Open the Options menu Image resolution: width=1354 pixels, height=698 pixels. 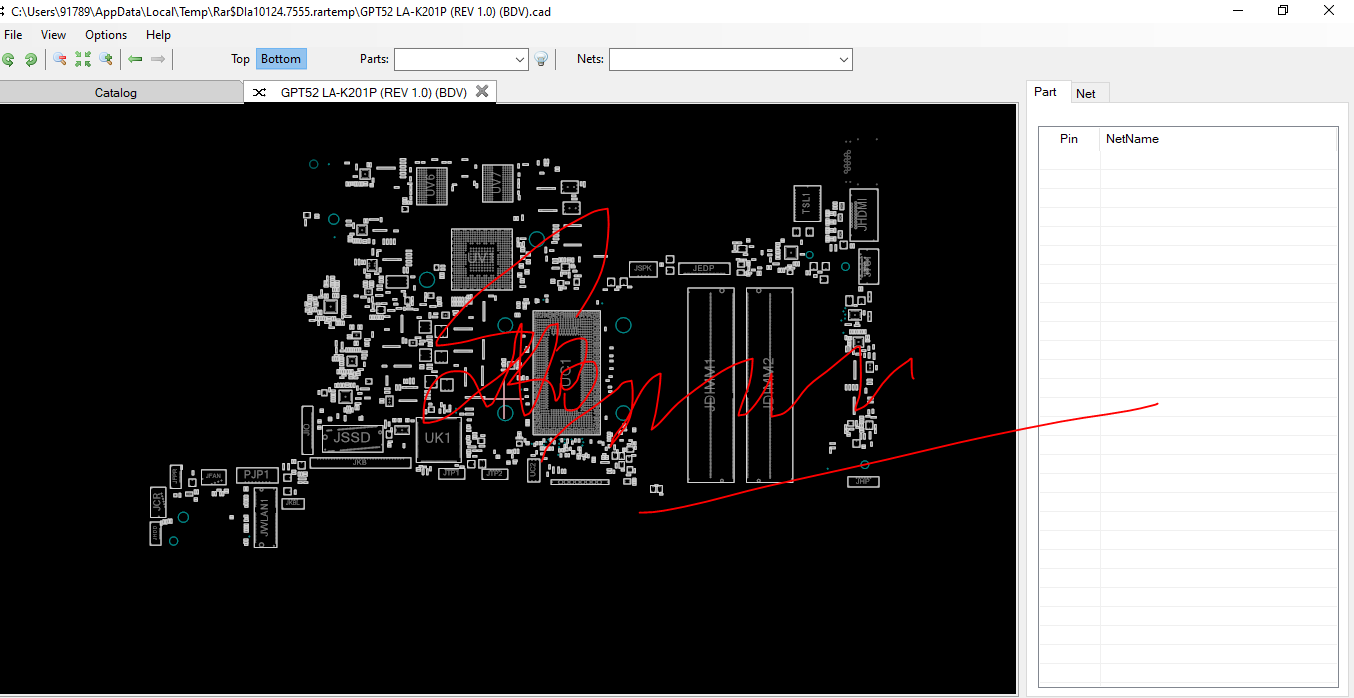[106, 34]
